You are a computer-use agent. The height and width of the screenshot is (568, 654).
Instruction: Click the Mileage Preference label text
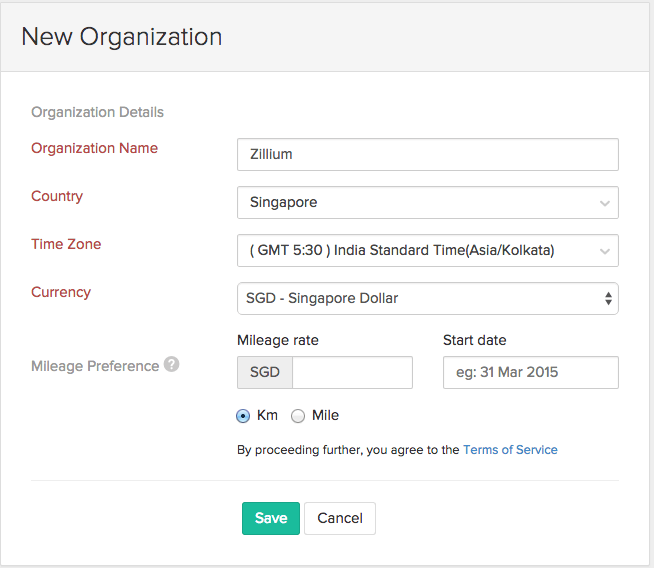point(95,366)
